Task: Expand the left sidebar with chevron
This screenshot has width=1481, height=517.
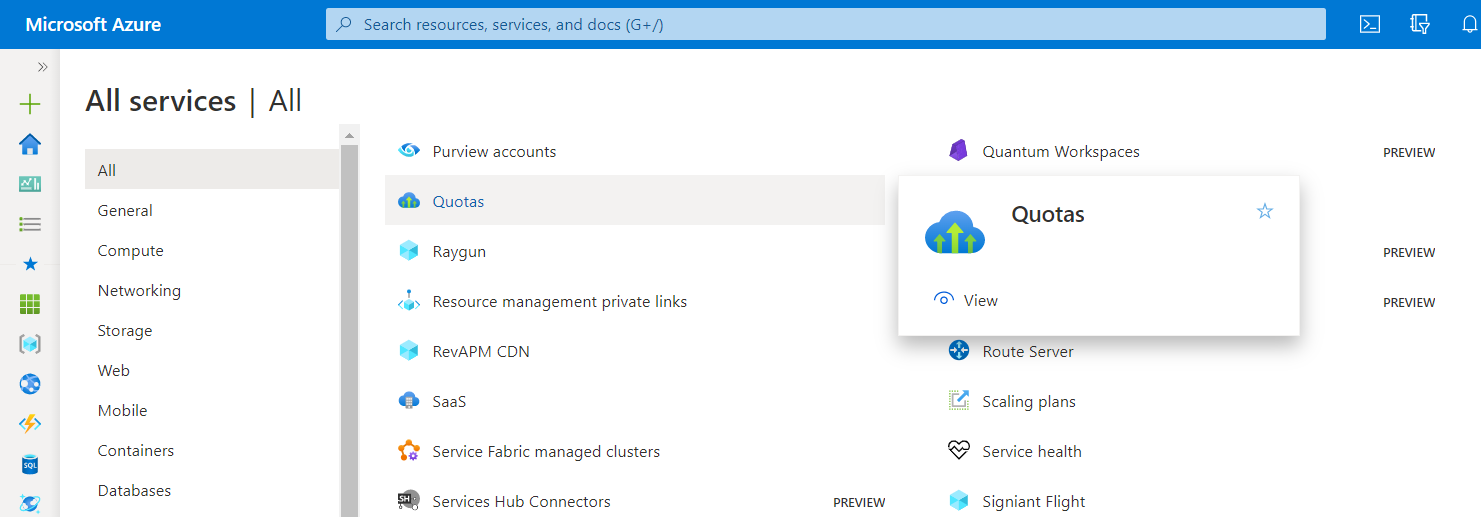Action: click(43, 67)
